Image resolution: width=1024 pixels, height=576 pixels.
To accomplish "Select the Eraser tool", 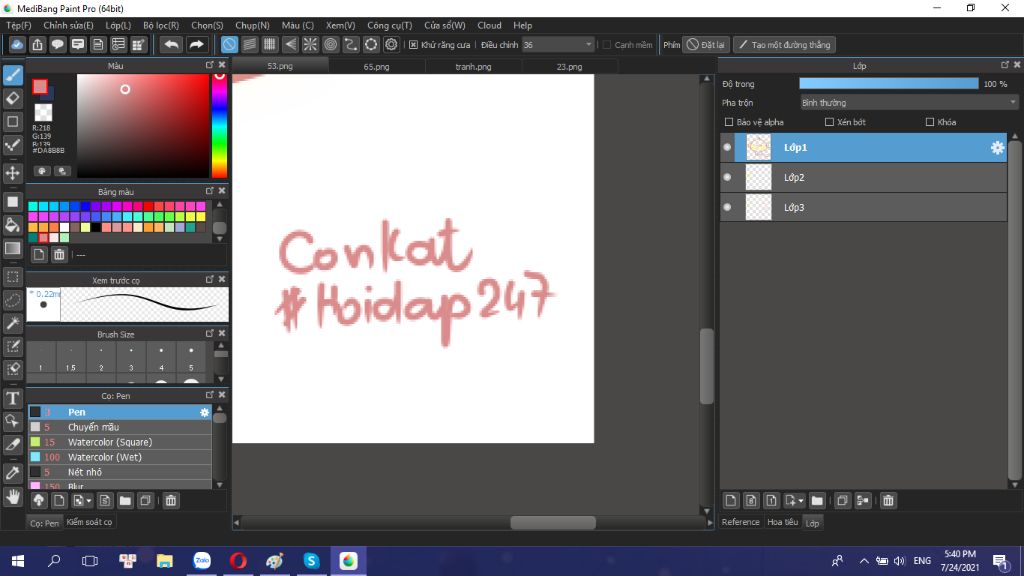I will [12, 99].
